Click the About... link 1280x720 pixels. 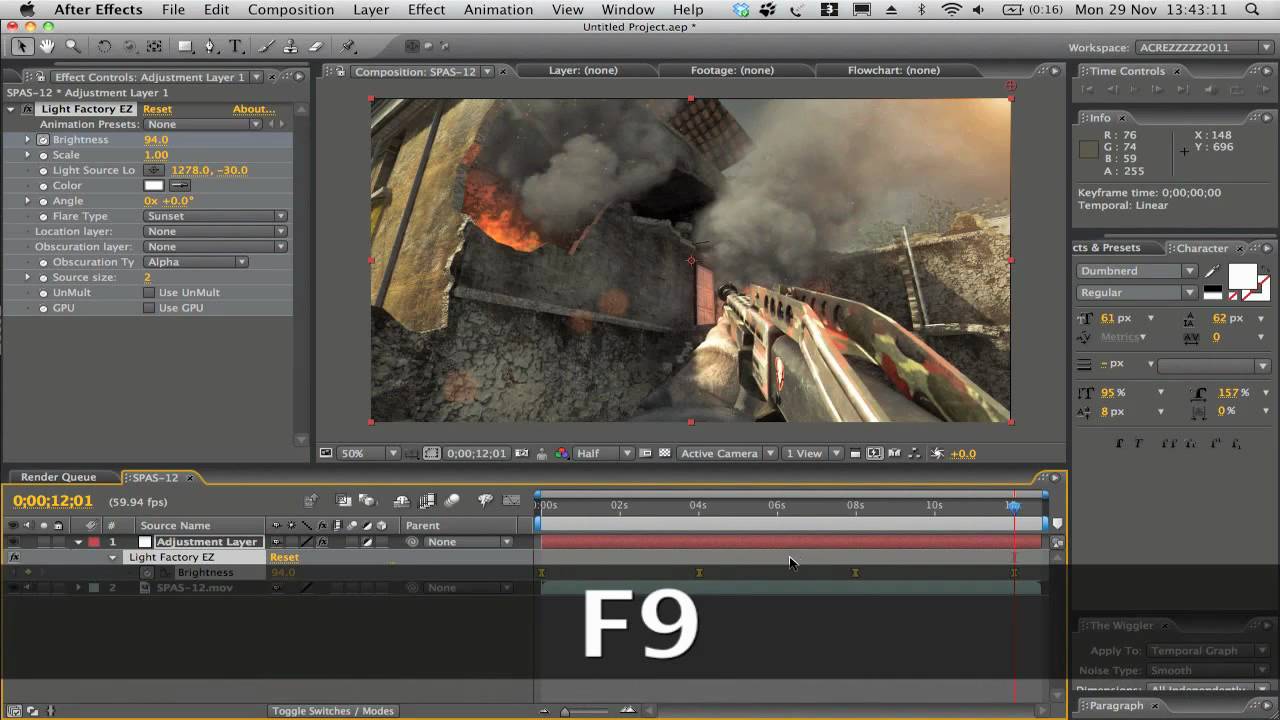click(x=254, y=109)
